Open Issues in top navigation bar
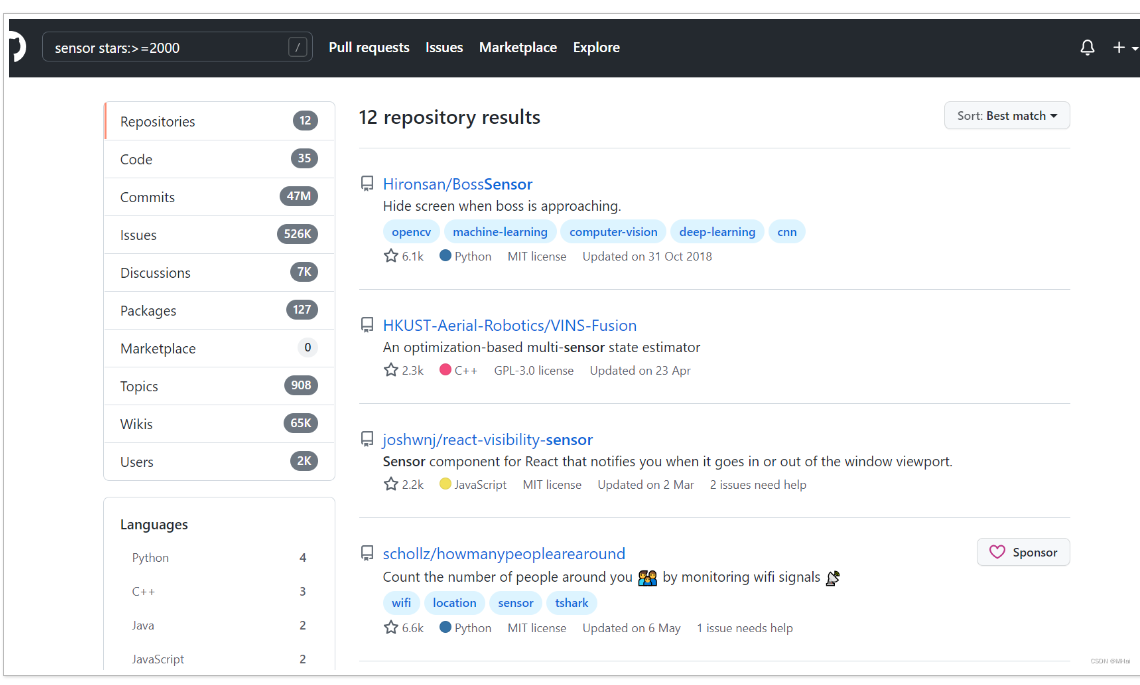This screenshot has width=1140, height=685. click(x=444, y=47)
